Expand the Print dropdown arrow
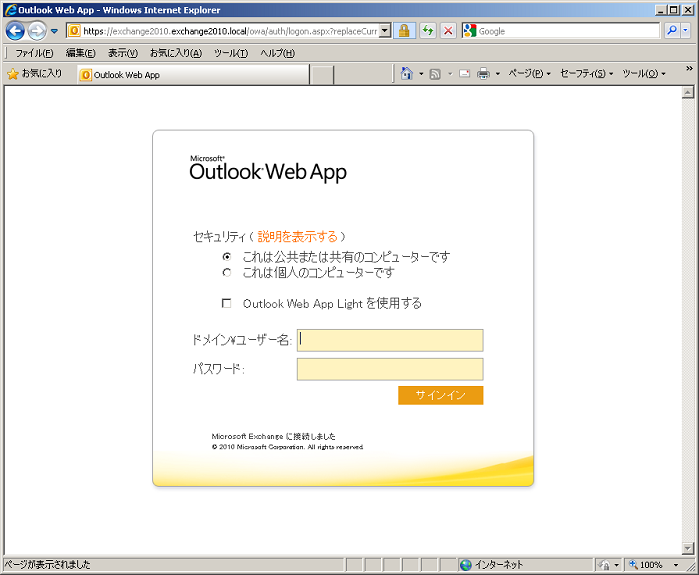The width and height of the screenshot is (699, 575). coord(498,74)
